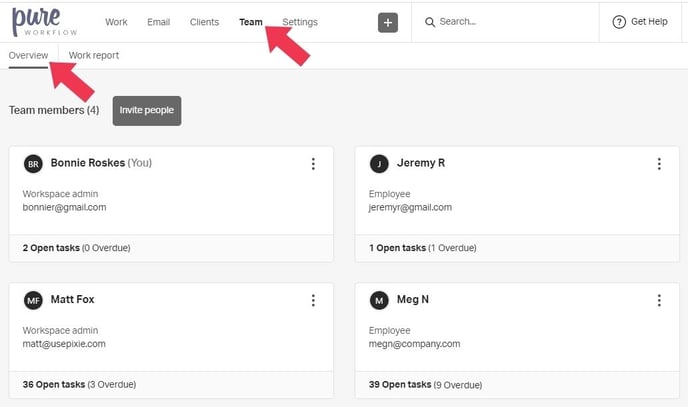Click the search magnifier icon
688x407 pixels.
[x=429, y=22]
